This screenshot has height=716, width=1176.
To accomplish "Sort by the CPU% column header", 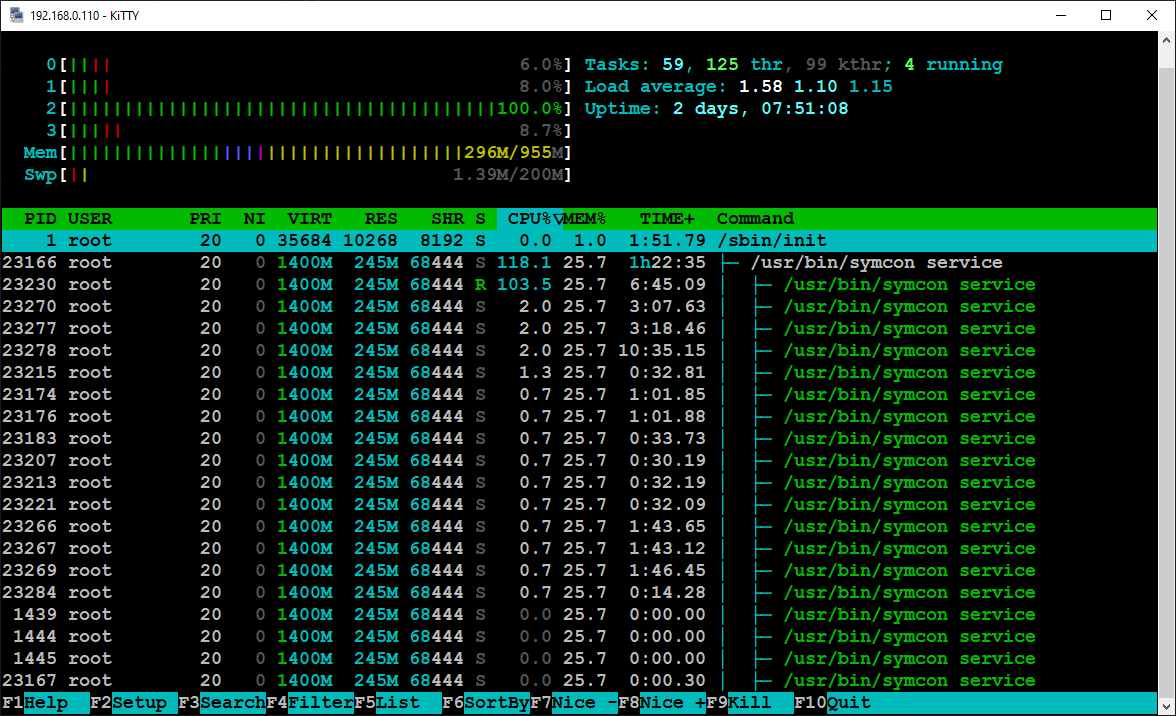I will tap(530, 219).
